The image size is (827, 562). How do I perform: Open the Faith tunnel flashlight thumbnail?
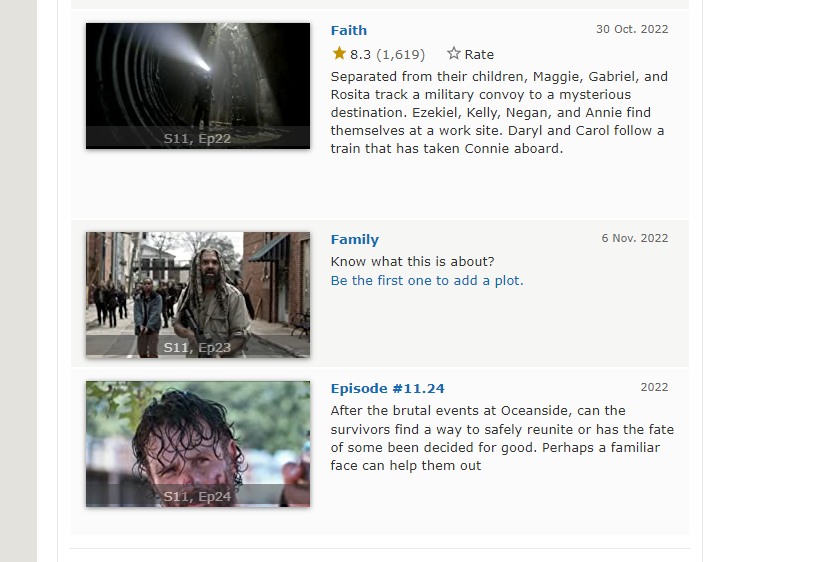198,86
